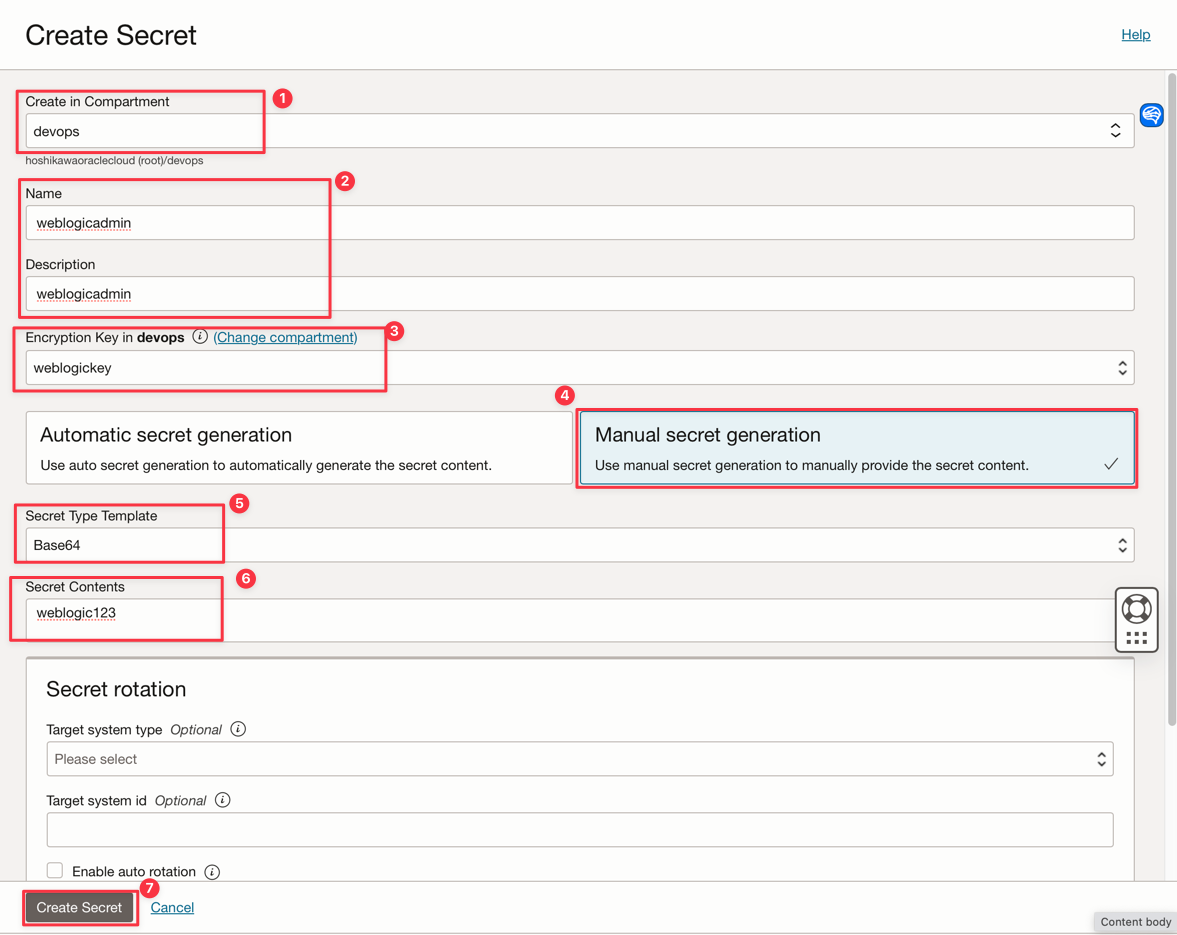The width and height of the screenshot is (1177, 935).
Task: Click info icon beside Target system id
Action: (x=223, y=800)
